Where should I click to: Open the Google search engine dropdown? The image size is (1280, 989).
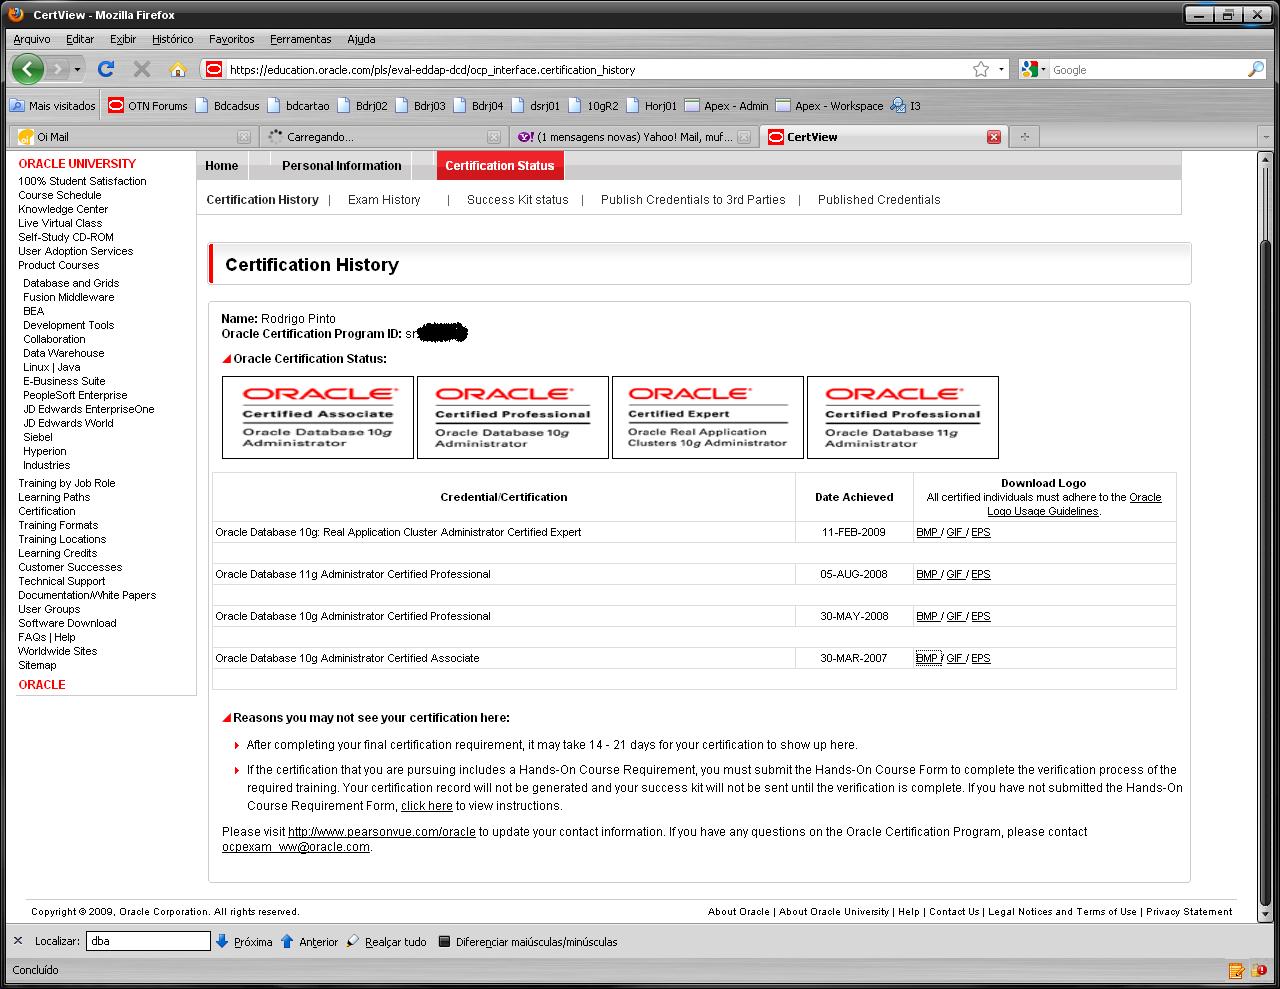coord(1034,69)
